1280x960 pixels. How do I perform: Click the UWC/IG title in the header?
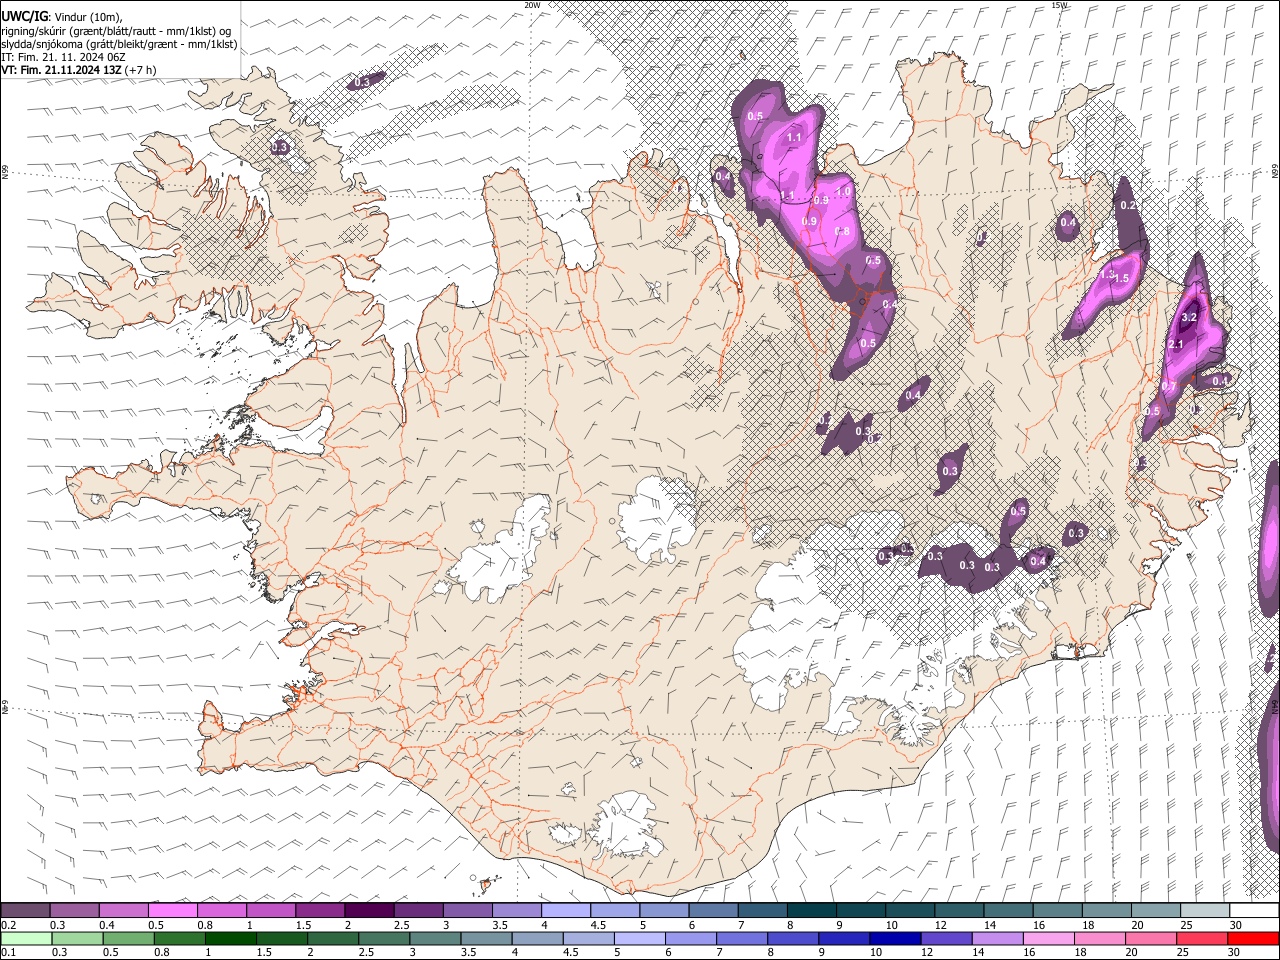pyautogui.click(x=24, y=15)
